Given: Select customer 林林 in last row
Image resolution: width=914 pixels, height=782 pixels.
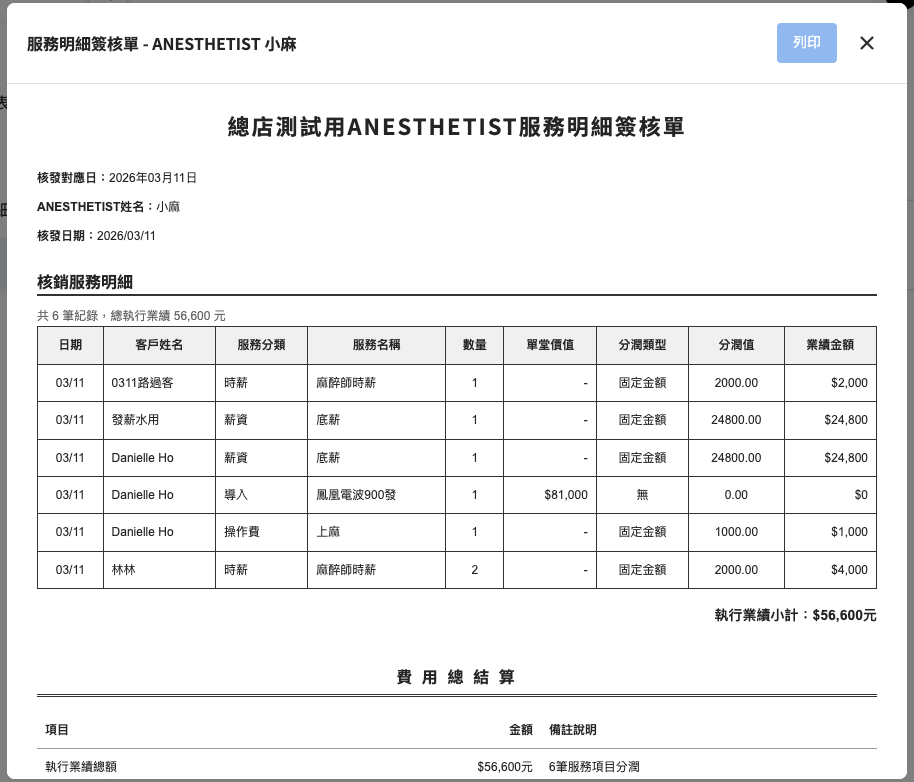Looking at the screenshot, I should click(x=124, y=570).
